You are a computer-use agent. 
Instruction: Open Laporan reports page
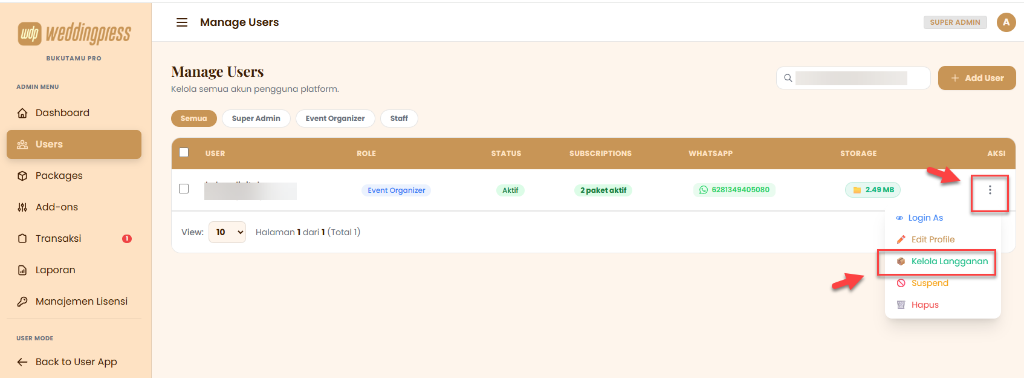74,270
